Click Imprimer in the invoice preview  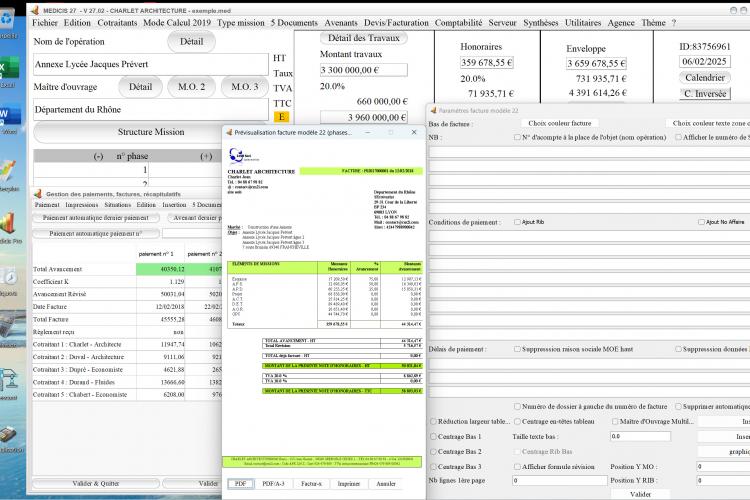pyautogui.click(x=349, y=484)
